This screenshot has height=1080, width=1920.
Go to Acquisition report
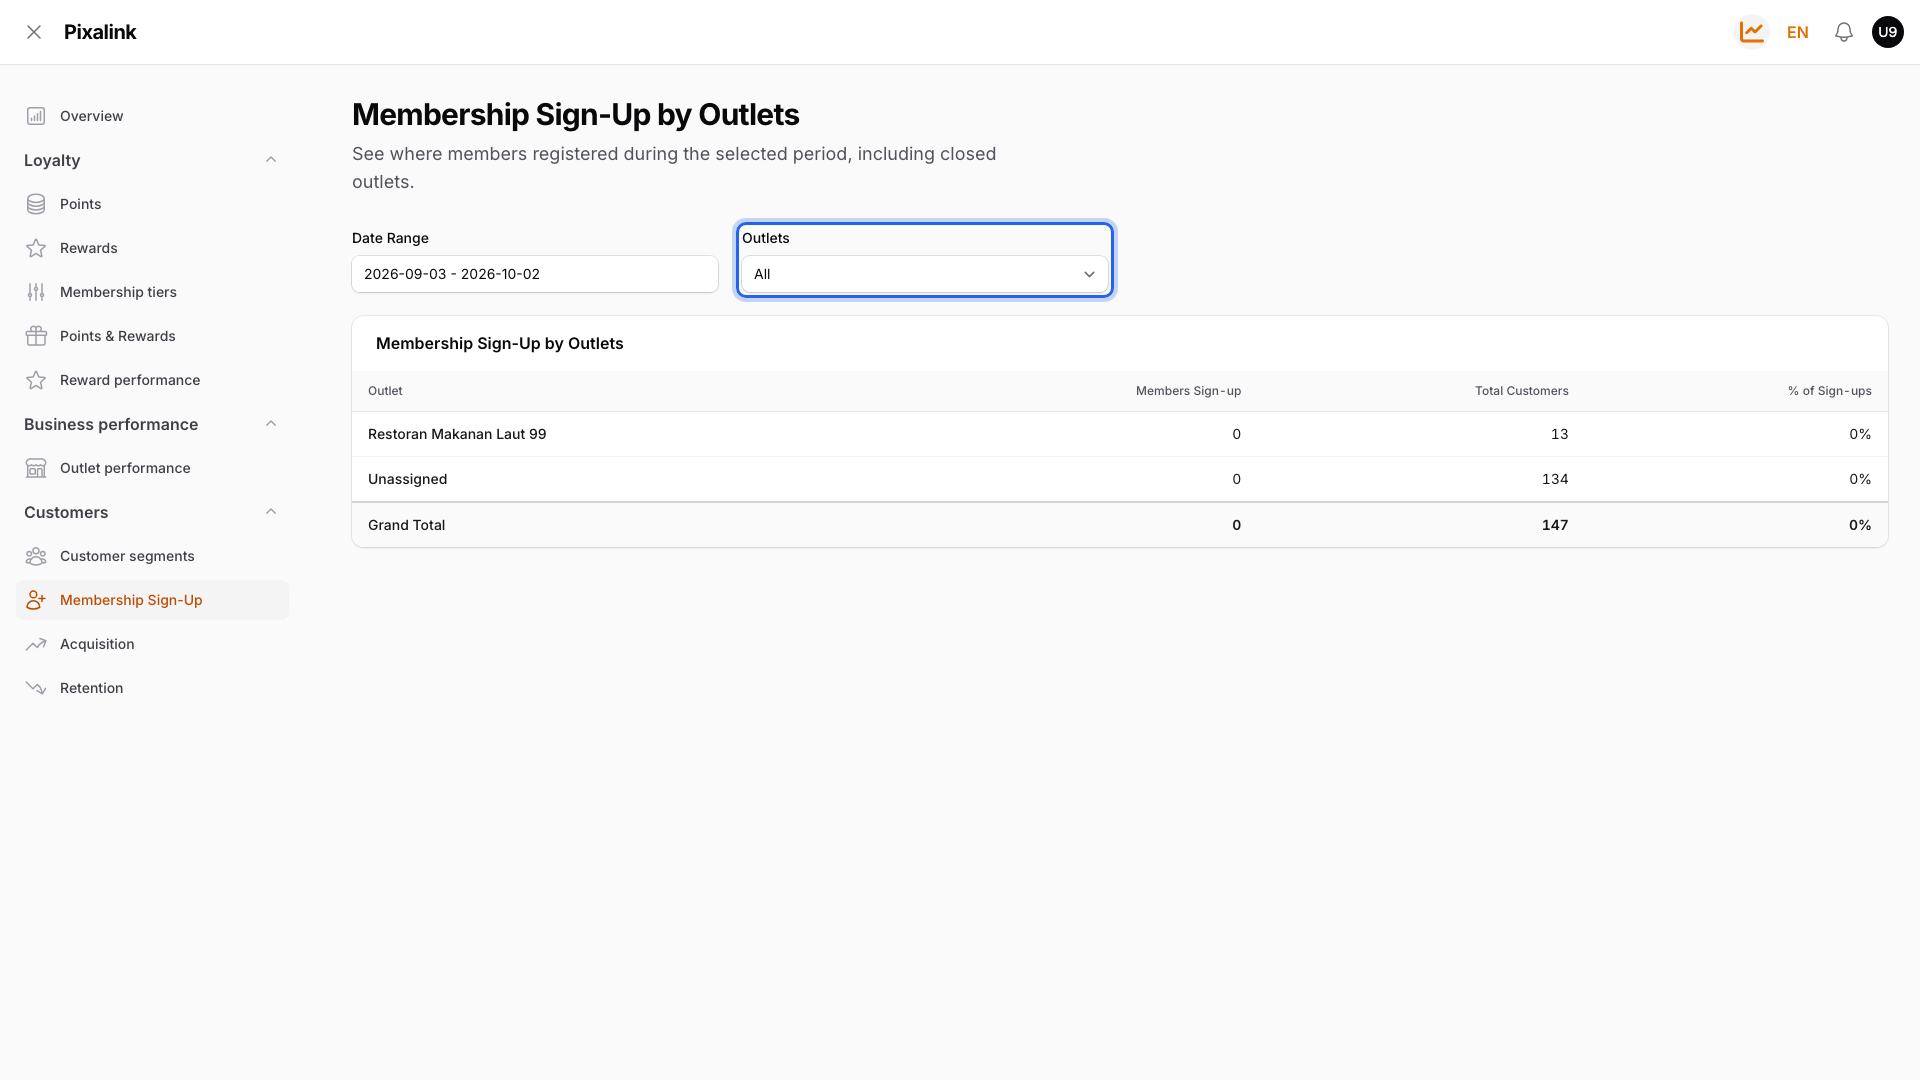click(x=152, y=644)
